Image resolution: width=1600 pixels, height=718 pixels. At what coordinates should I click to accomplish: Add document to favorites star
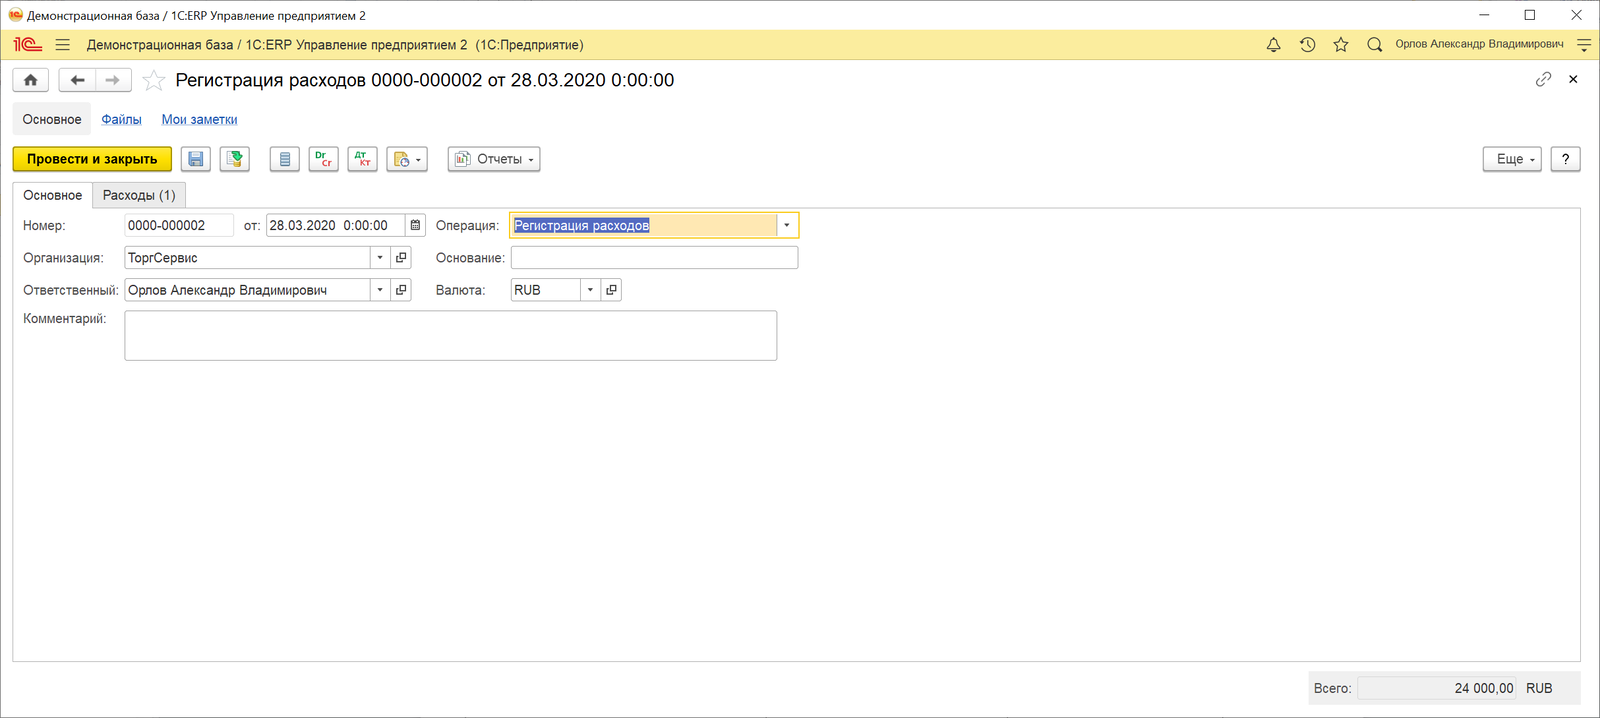click(x=153, y=80)
